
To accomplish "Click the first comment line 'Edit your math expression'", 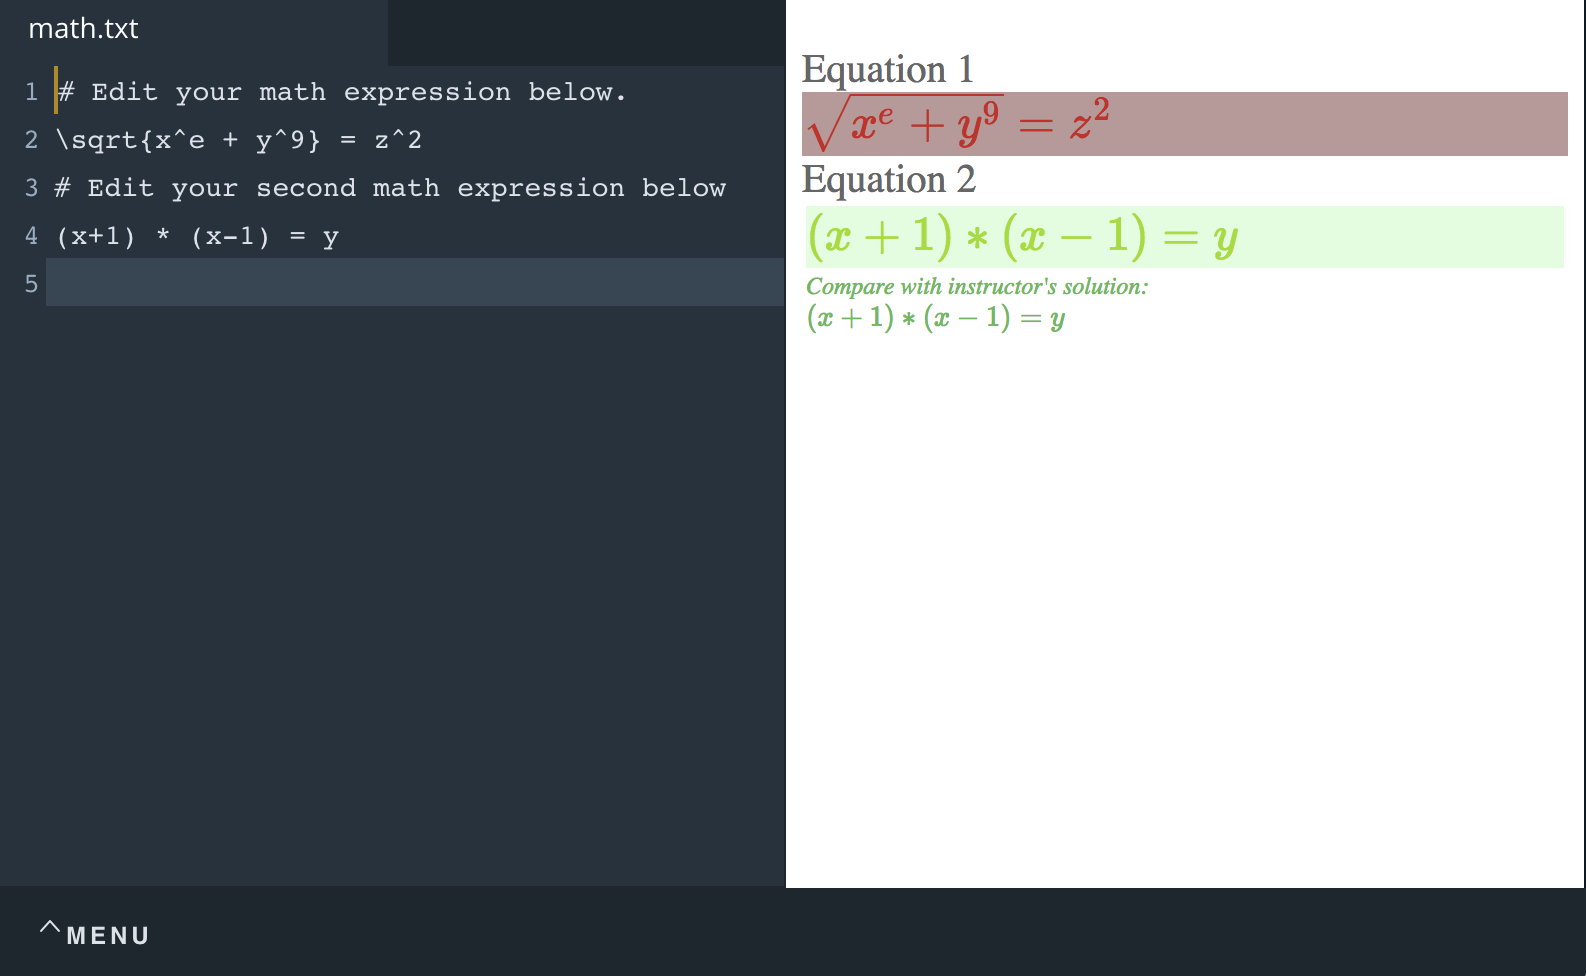I will 342,92.
